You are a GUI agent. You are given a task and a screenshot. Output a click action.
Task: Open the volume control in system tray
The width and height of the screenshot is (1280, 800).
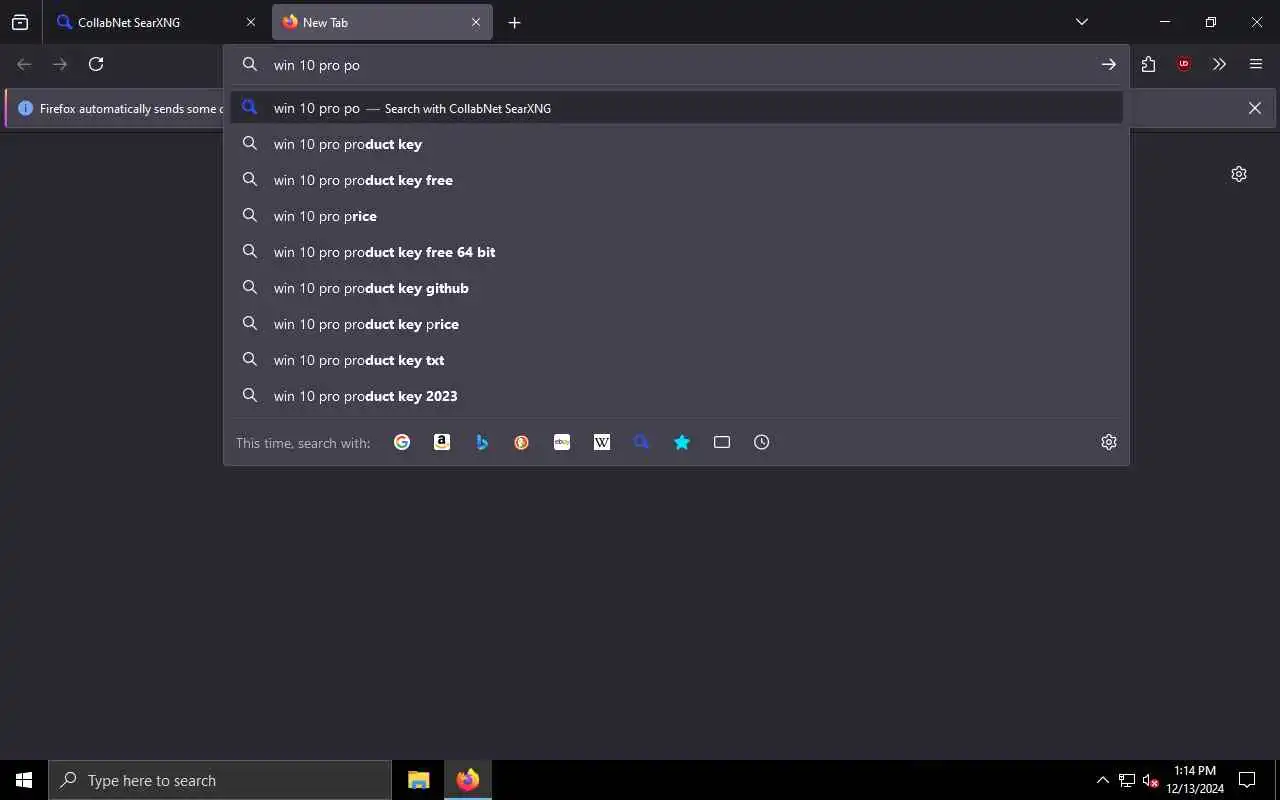[1151, 780]
